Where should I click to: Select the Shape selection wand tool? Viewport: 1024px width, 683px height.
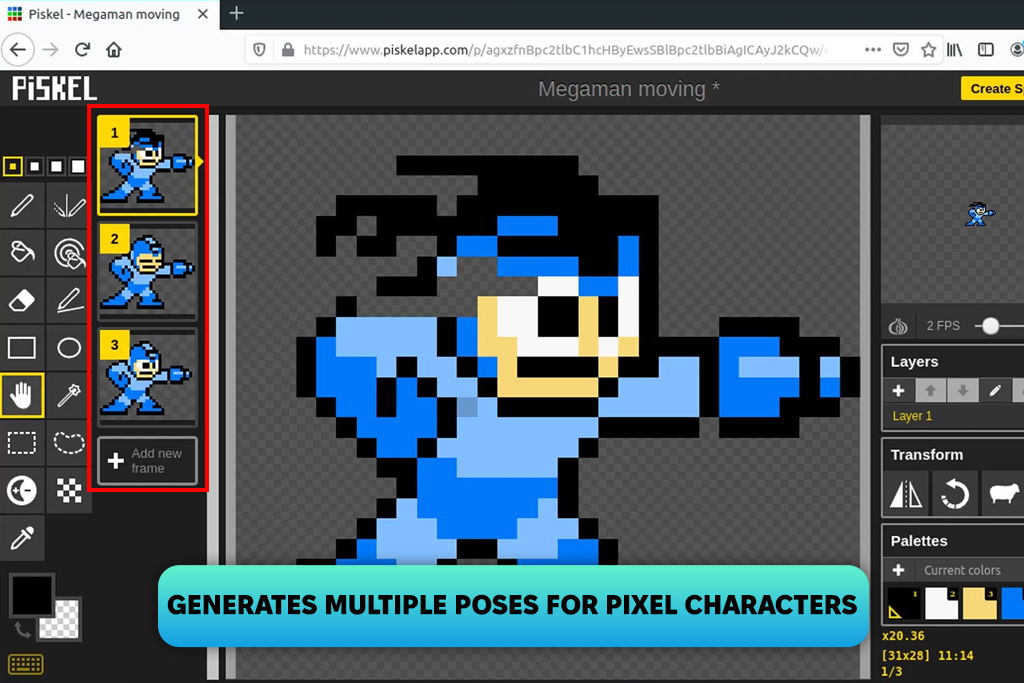(x=69, y=396)
